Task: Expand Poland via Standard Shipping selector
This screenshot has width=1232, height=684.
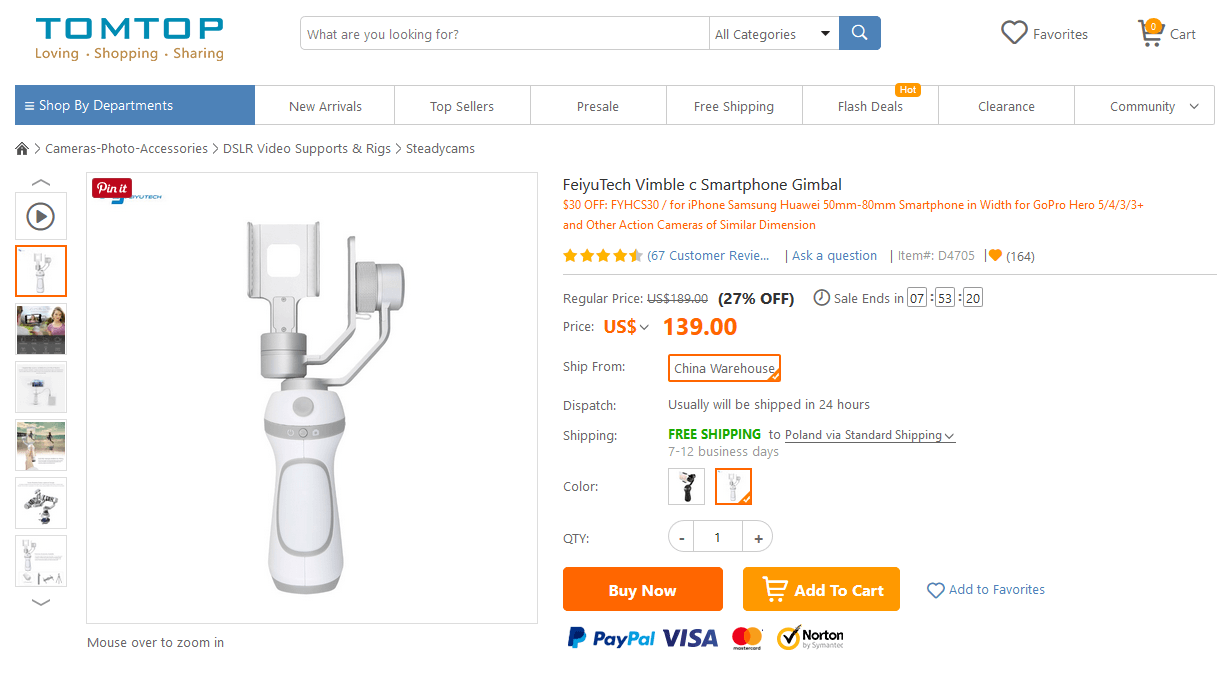Action: [870, 435]
